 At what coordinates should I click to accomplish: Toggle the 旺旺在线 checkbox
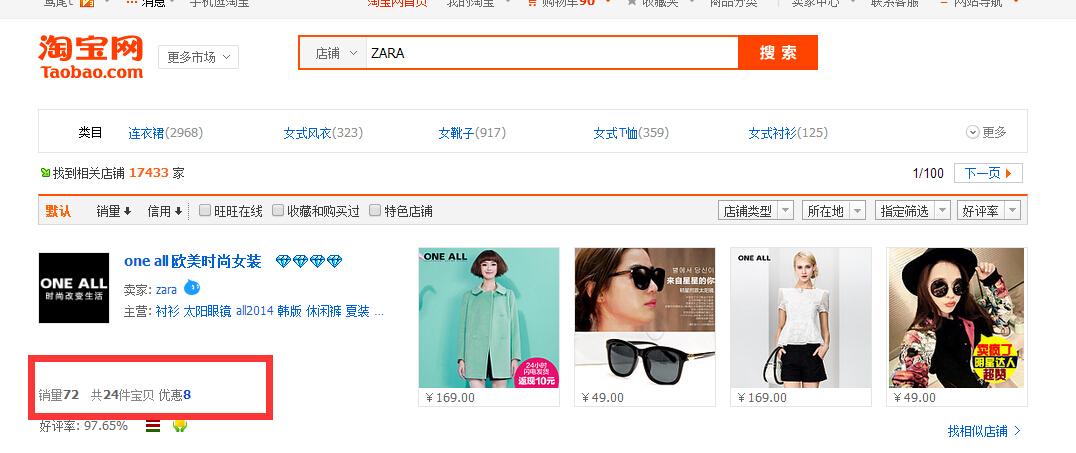pyautogui.click(x=204, y=210)
